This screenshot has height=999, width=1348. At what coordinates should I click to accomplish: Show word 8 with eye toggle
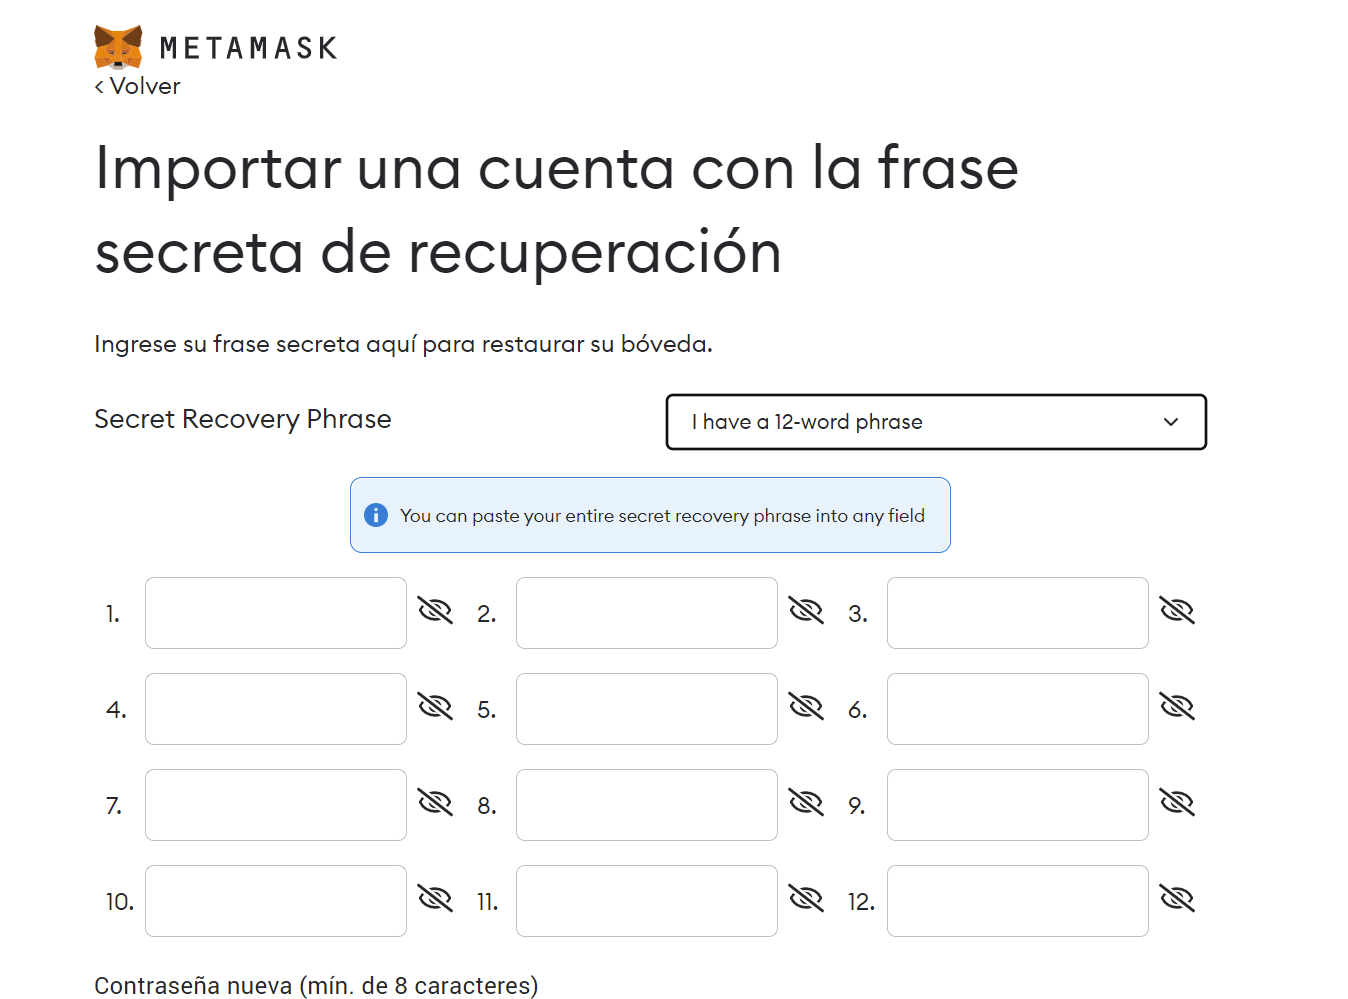pyautogui.click(x=806, y=802)
